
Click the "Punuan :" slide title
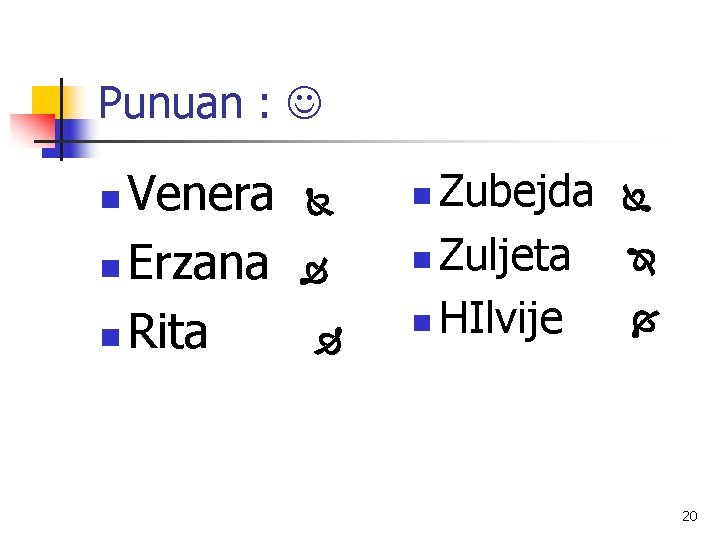tap(186, 103)
